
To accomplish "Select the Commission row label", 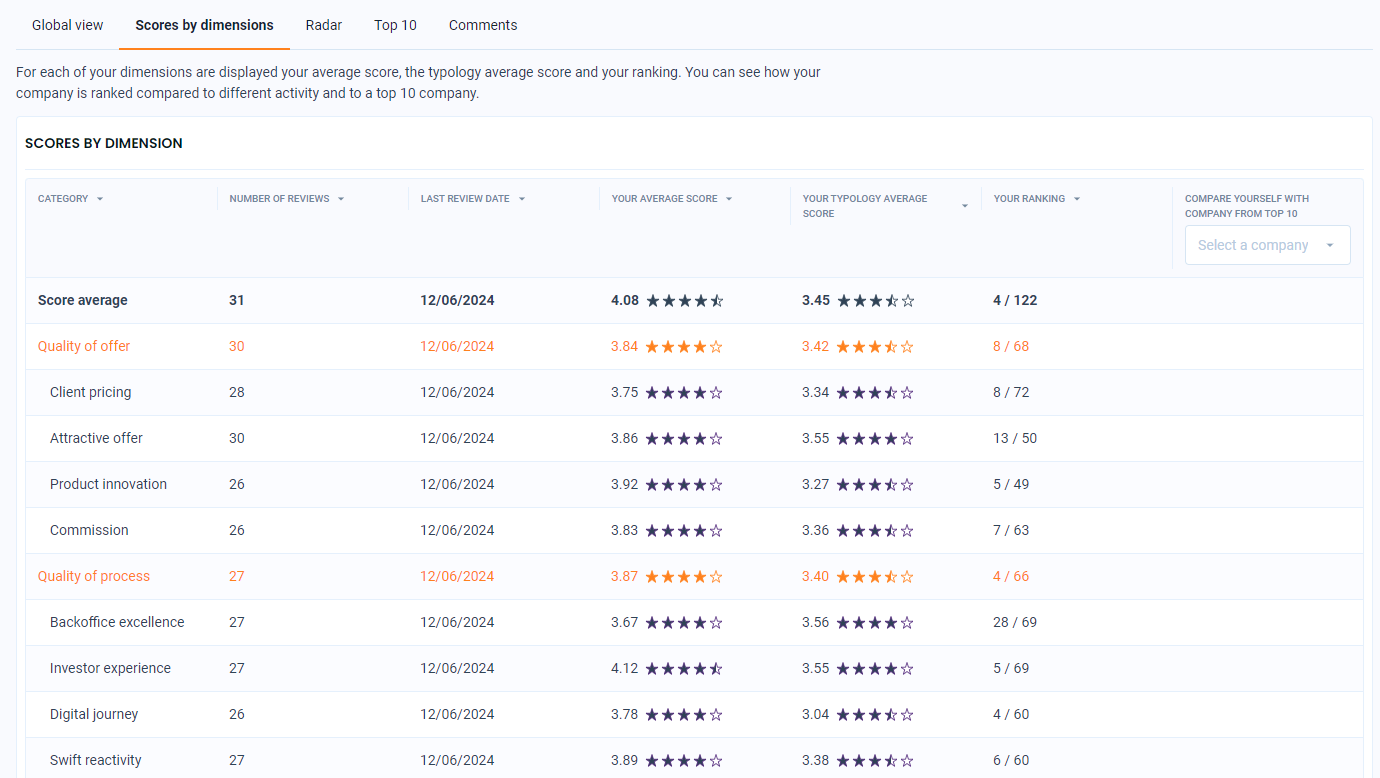I will (89, 530).
